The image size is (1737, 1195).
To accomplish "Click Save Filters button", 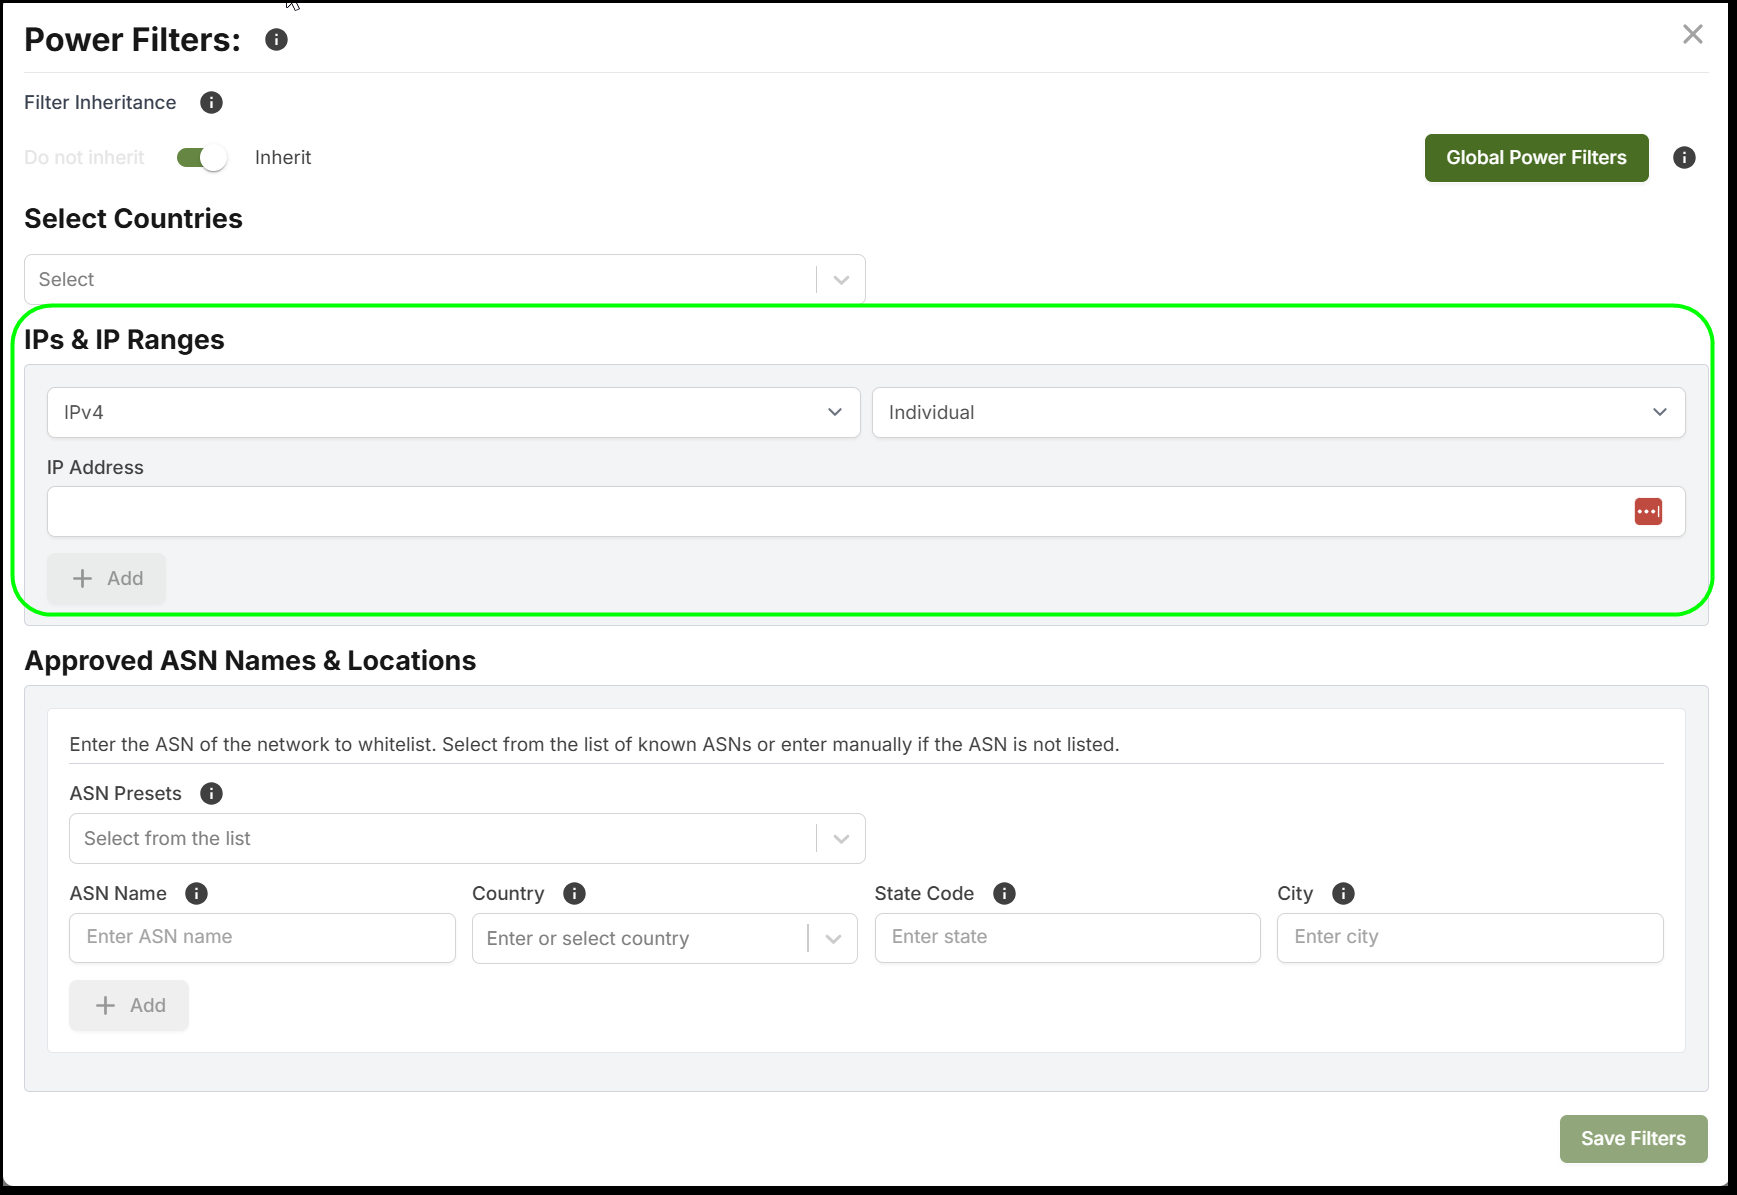I will [1632, 1139].
